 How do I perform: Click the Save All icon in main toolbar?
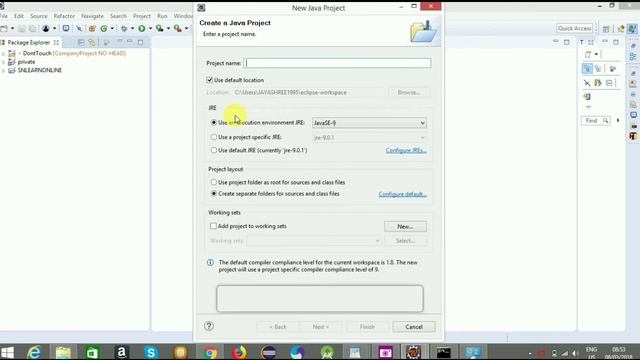coord(32,29)
